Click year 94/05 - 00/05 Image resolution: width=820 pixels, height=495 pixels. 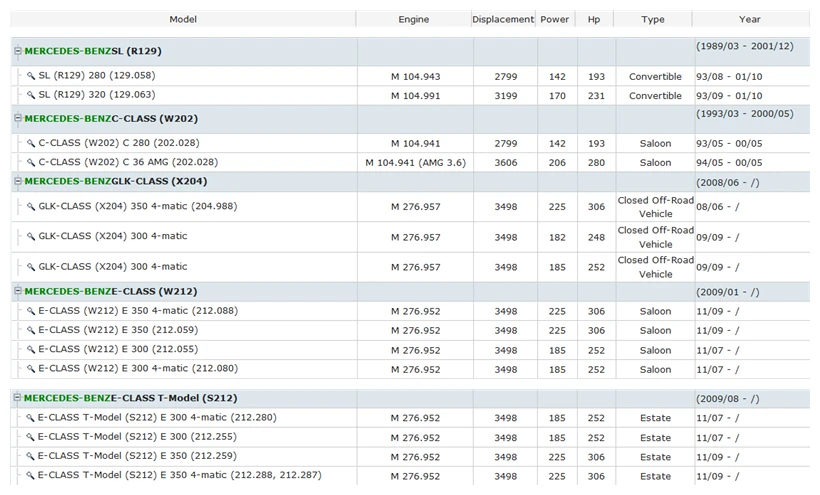coord(729,163)
